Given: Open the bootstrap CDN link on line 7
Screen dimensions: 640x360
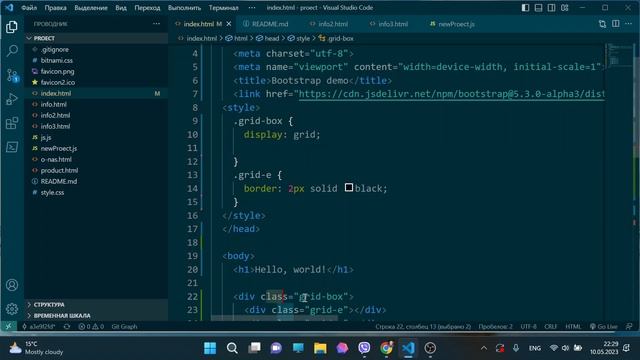Looking at the screenshot, I should click(451, 94).
